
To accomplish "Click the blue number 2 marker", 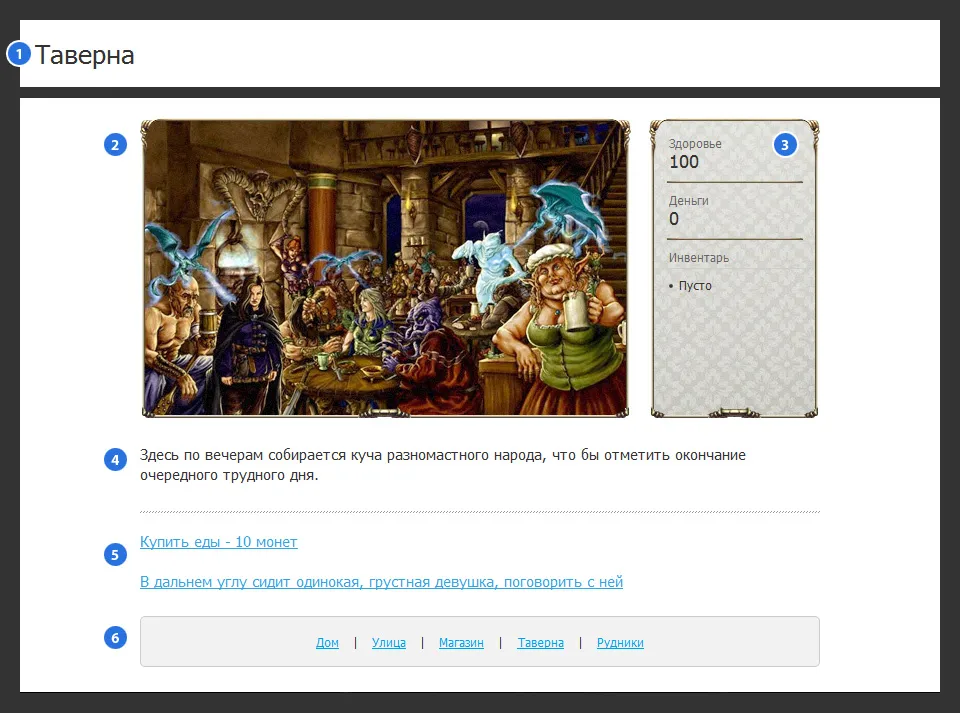I will pos(115,145).
